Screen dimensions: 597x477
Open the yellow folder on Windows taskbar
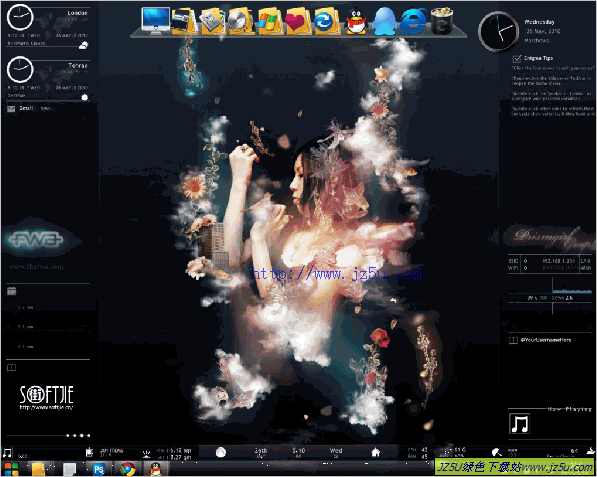coord(38,469)
